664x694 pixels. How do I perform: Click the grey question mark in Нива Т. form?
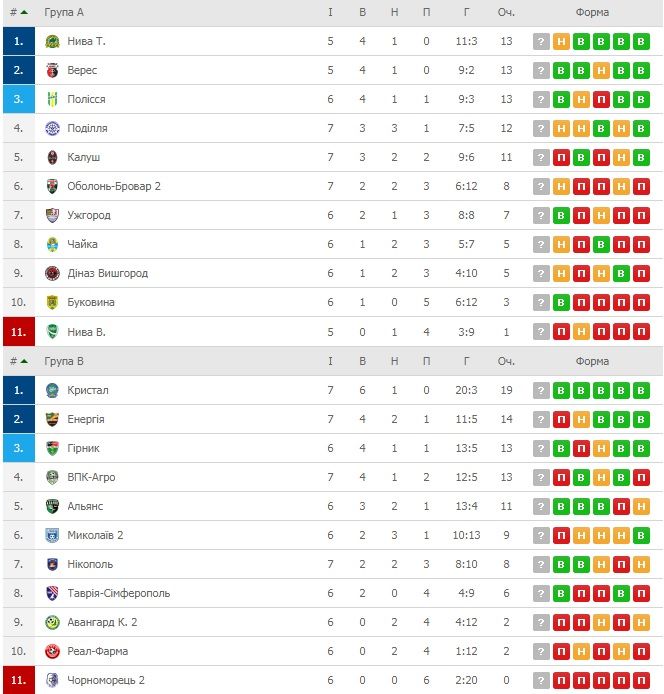coord(541,42)
